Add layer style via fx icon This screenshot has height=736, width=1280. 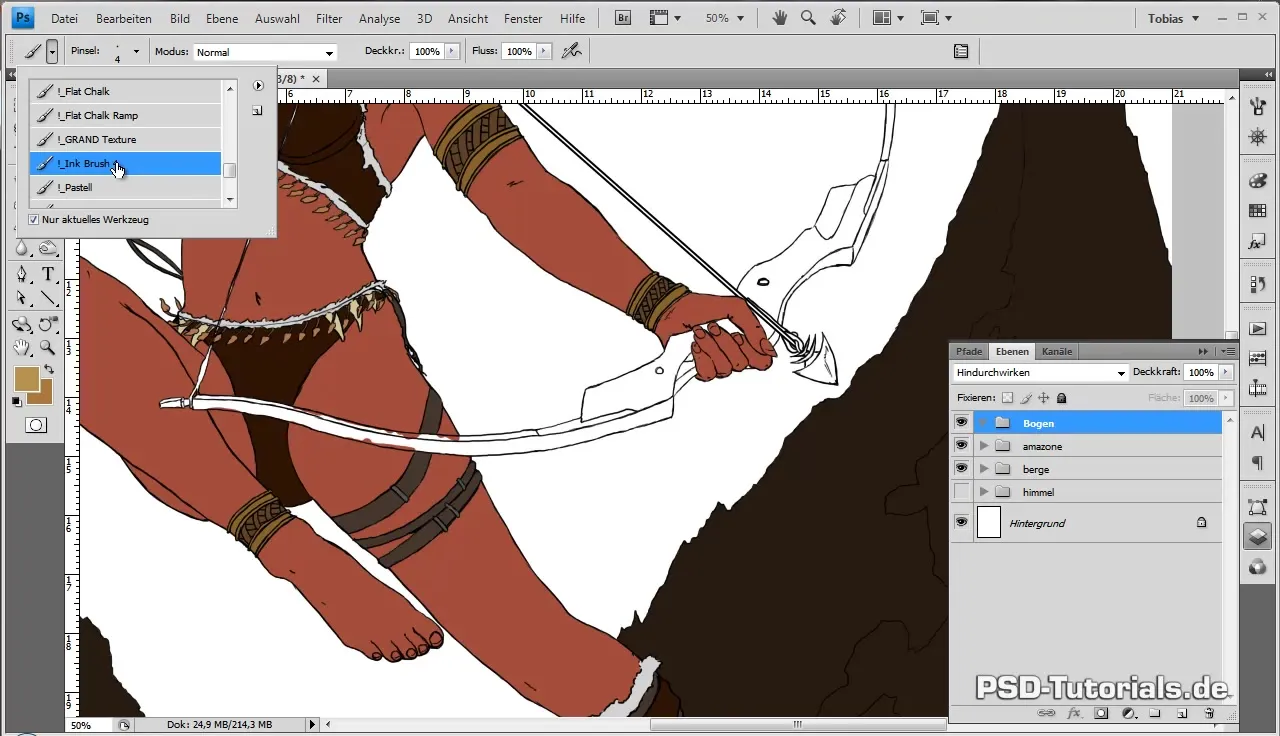click(1075, 713)
